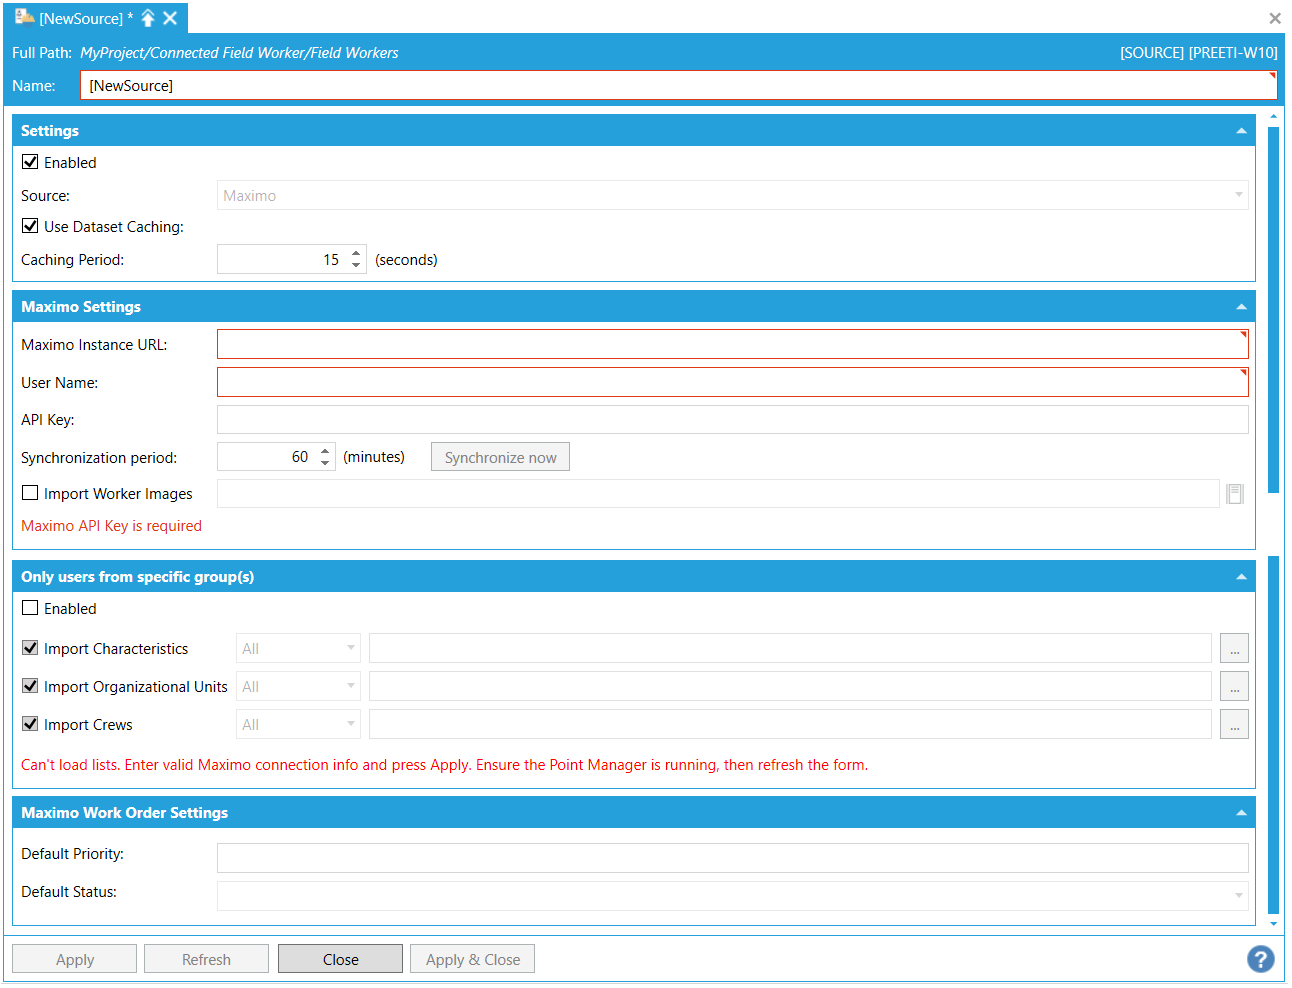Click the Apply button
Viewport: 1292px width, 988px height.
(x=74, y=959)
